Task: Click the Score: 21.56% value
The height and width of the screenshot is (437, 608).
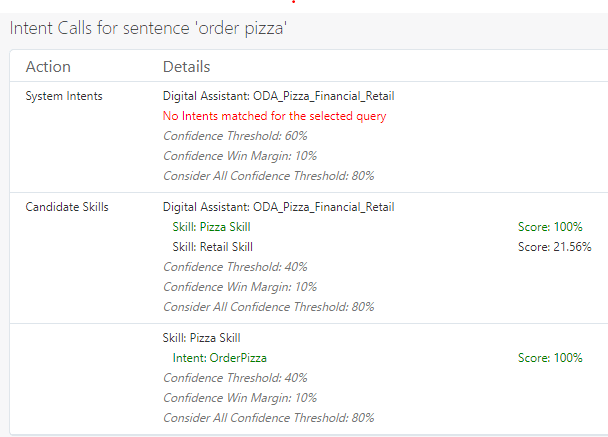Action: click(554, 247)
